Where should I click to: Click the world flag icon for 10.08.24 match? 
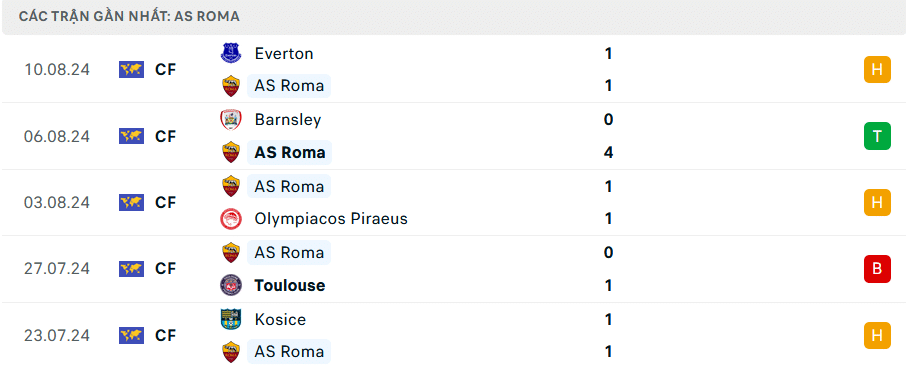point(132,70)
